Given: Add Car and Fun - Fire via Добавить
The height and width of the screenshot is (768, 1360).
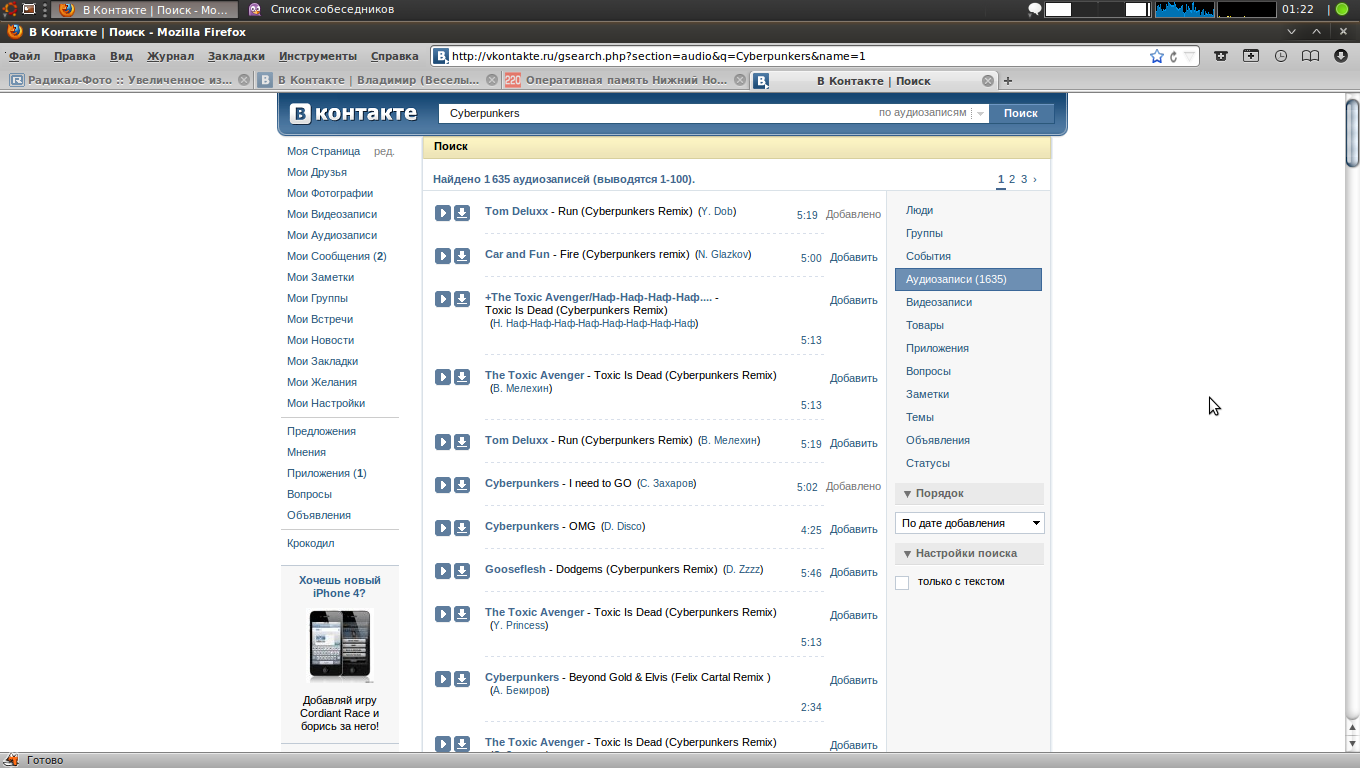Looking at the screenshot, I should pos(853,258).
